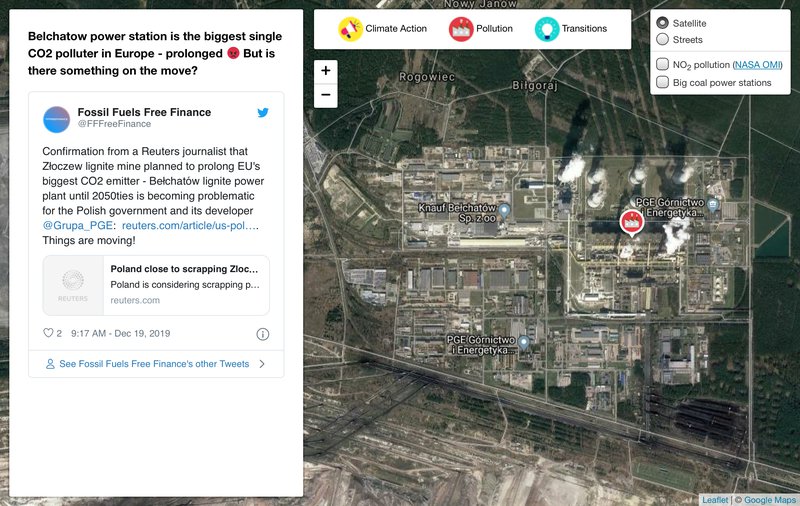Click the Twitter bird icon in tweet
This screenshot has width=800, height=506.
(x=263, y=113)
